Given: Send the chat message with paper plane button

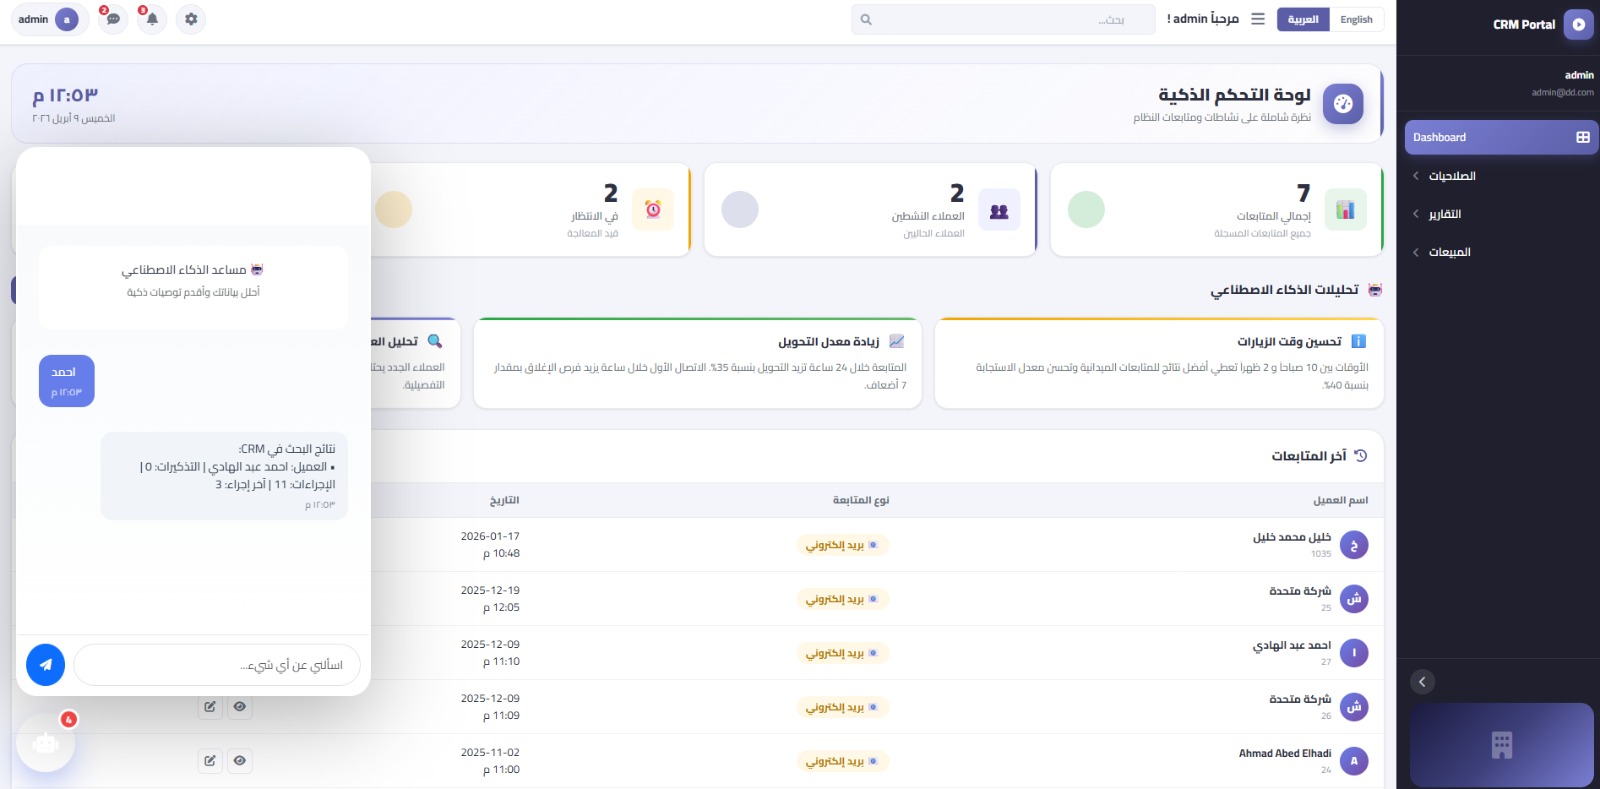Looking at the screenshot, I should click(x=46, y=665).
